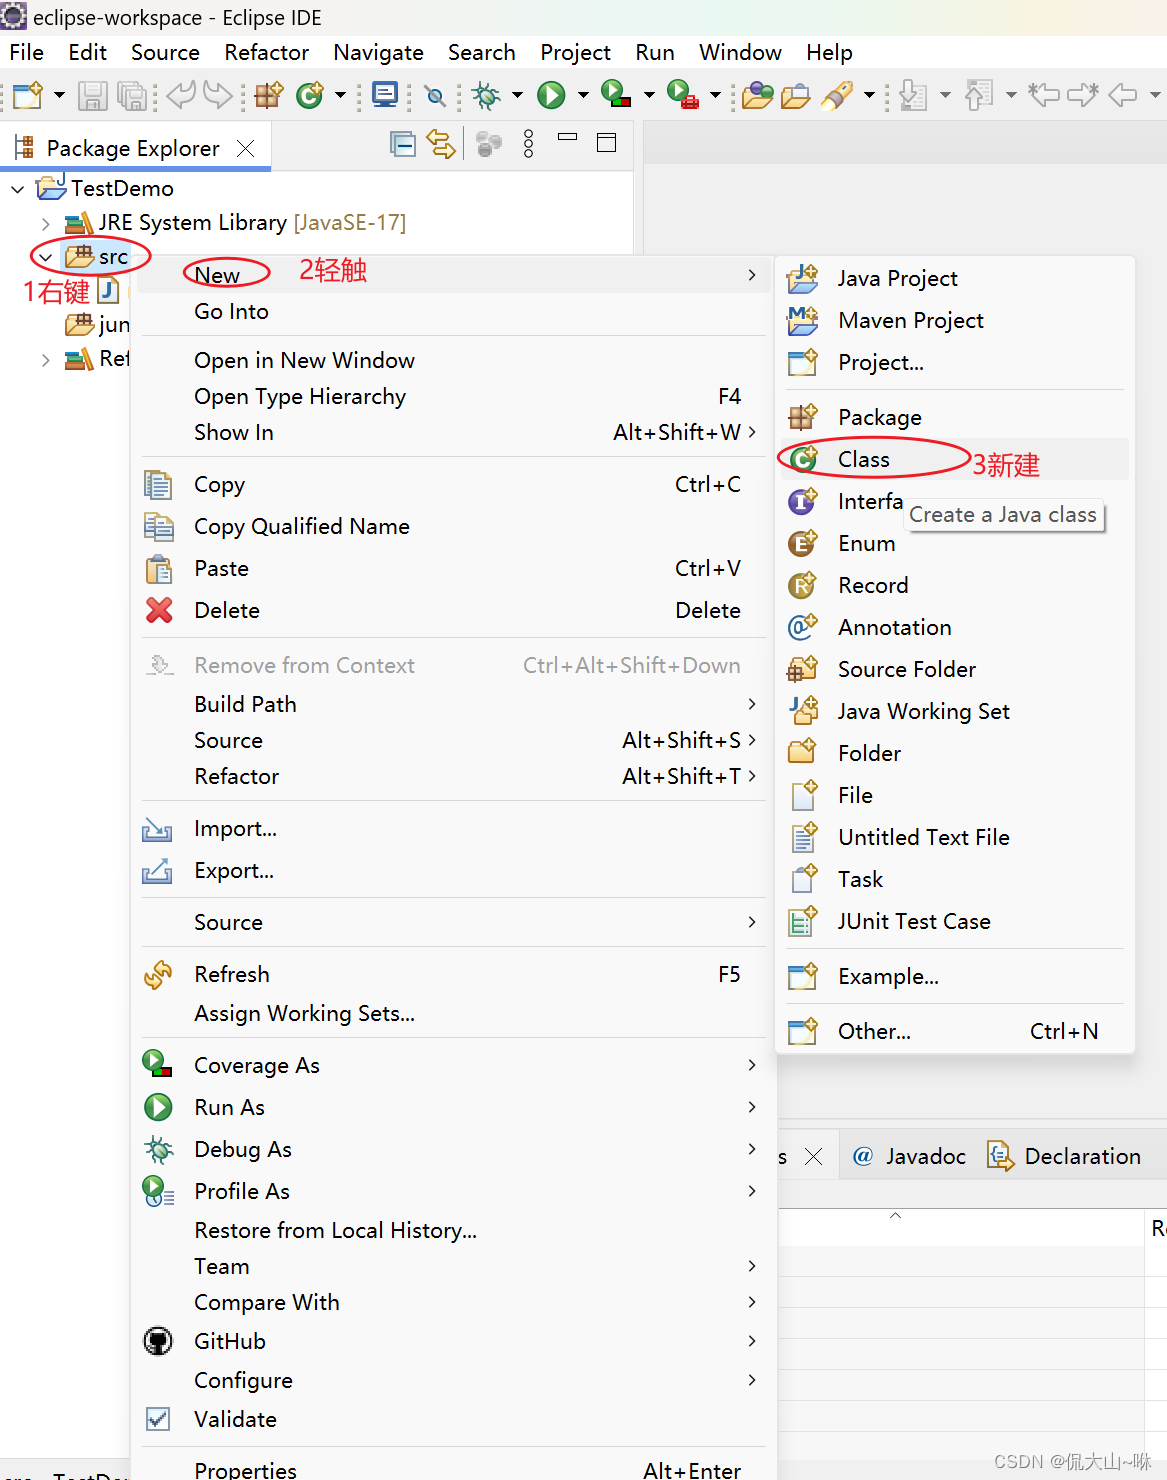
Task: Click the Debug bug toolbar icon
Action: (487, 95)
